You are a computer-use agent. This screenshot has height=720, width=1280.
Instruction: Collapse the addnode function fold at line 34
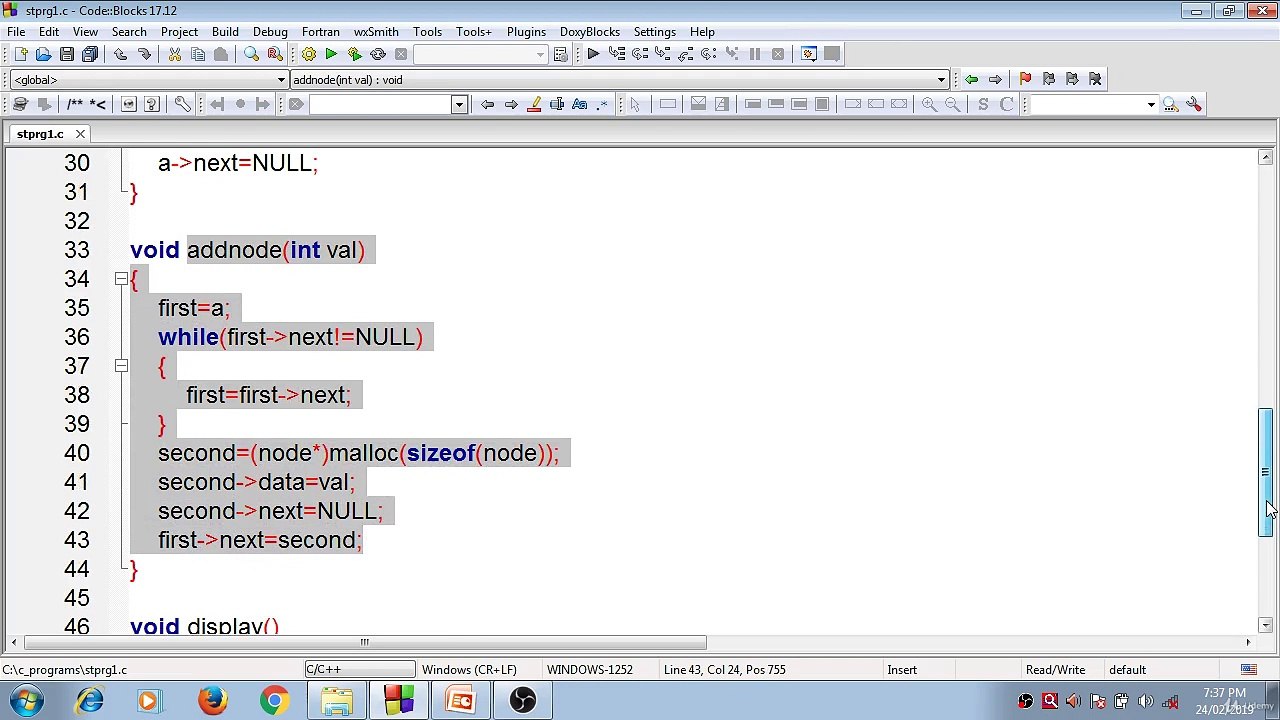pyautogui.click(x=121, y=279)
